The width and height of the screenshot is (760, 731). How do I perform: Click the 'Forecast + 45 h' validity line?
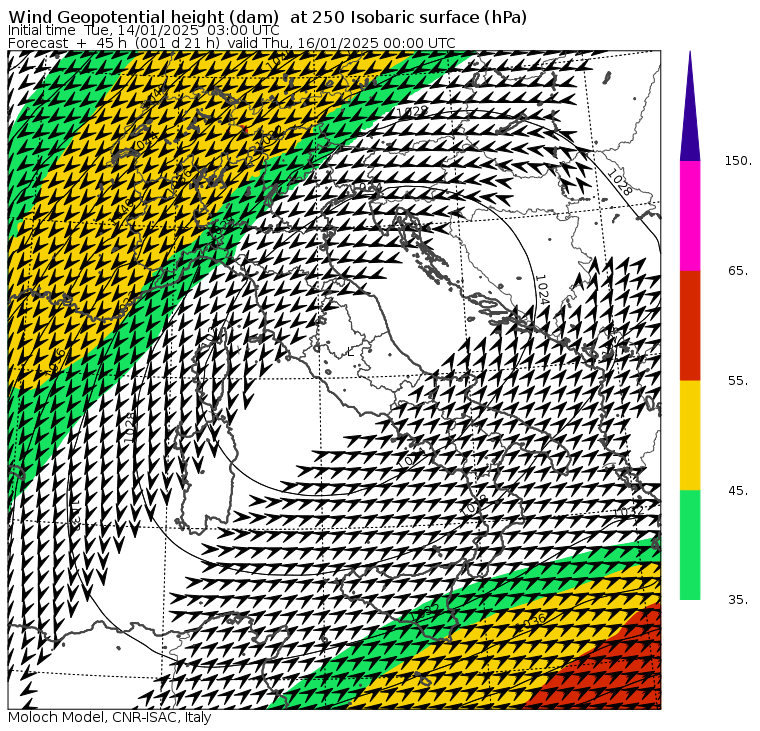(232, 43)
